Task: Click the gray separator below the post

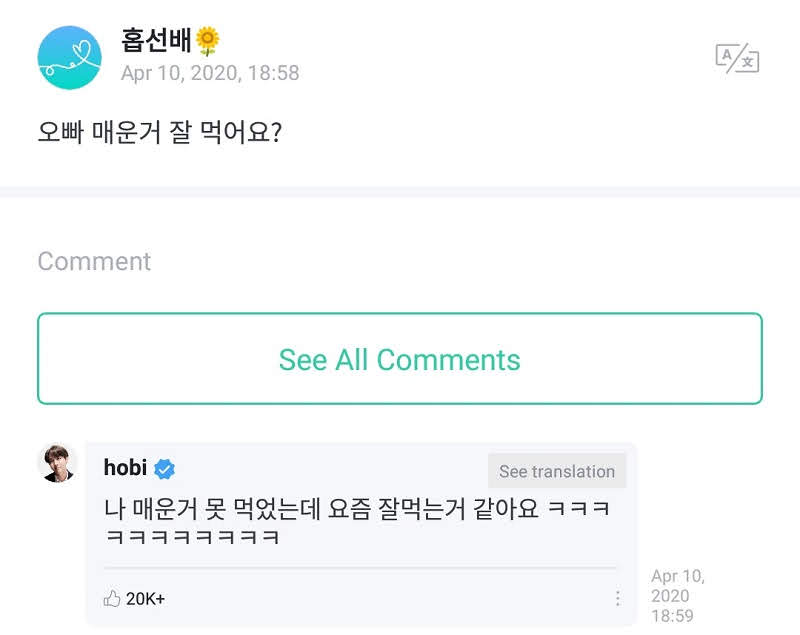Action: [x=400, y=192]
